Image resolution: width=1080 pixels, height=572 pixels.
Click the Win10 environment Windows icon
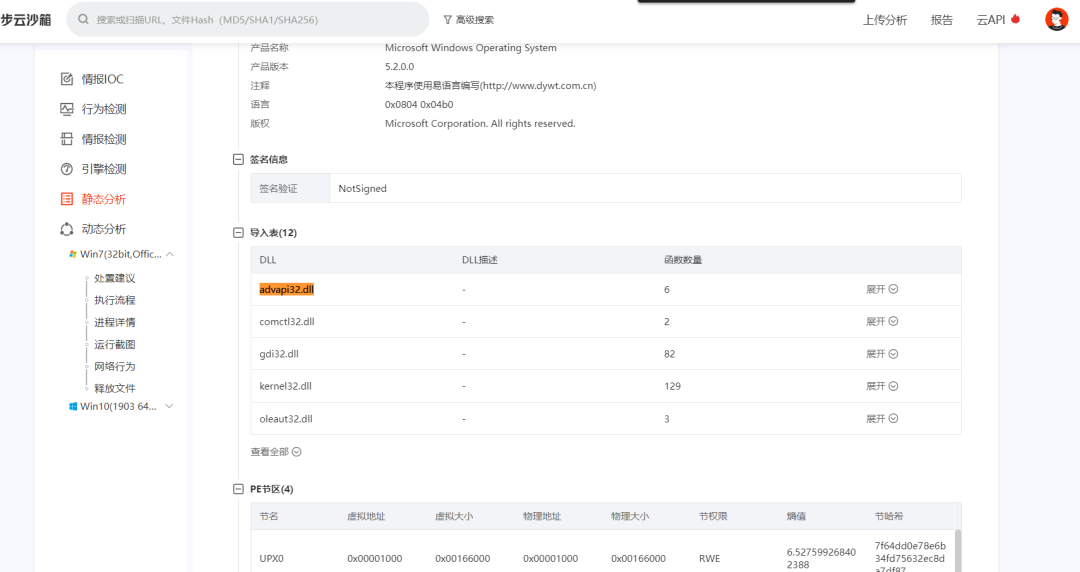pyautogui.click(x=73, y=407)
